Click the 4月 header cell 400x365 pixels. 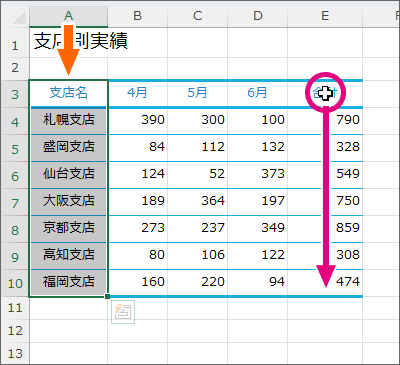(138, 94)
